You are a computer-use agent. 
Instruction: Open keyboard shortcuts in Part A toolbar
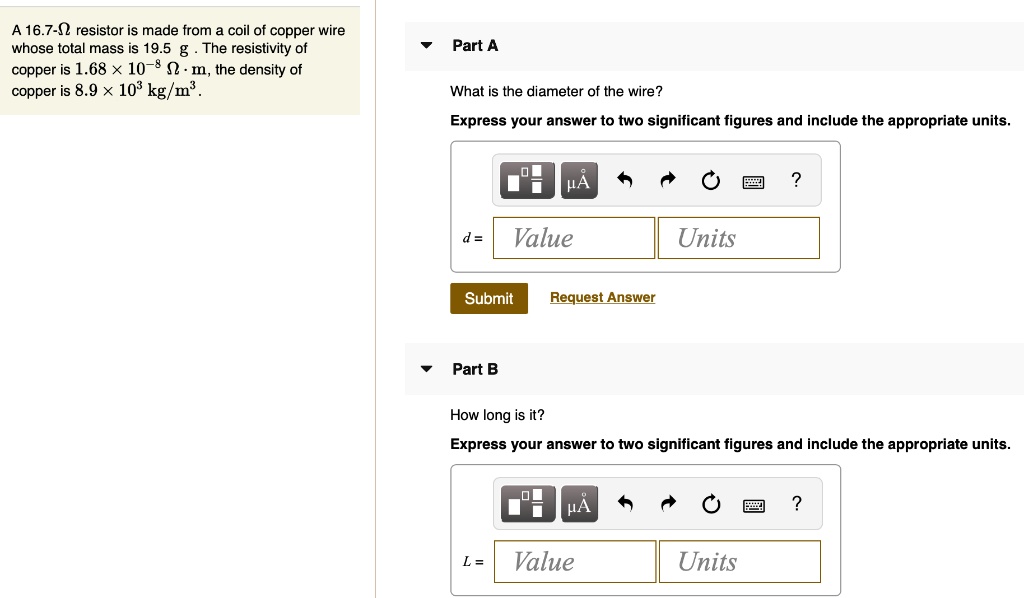pos(753,182)
